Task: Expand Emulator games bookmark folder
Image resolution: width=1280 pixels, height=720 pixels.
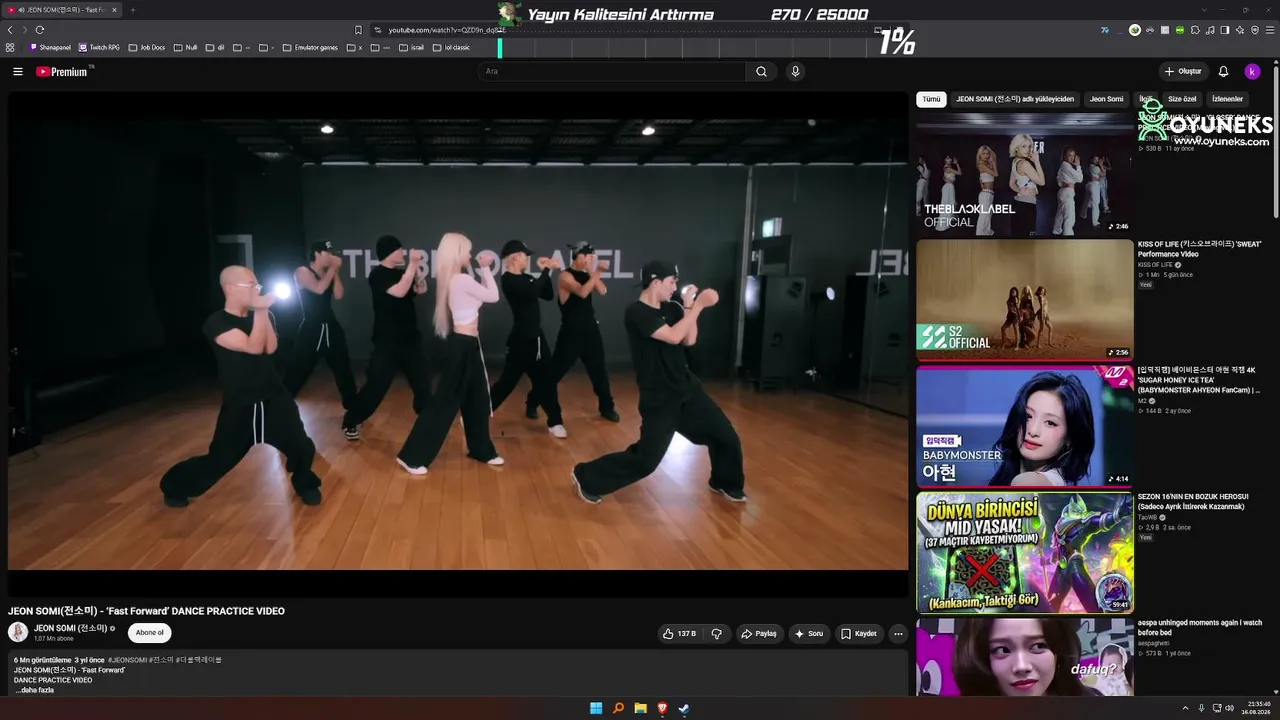Action: tap(311, 47)
